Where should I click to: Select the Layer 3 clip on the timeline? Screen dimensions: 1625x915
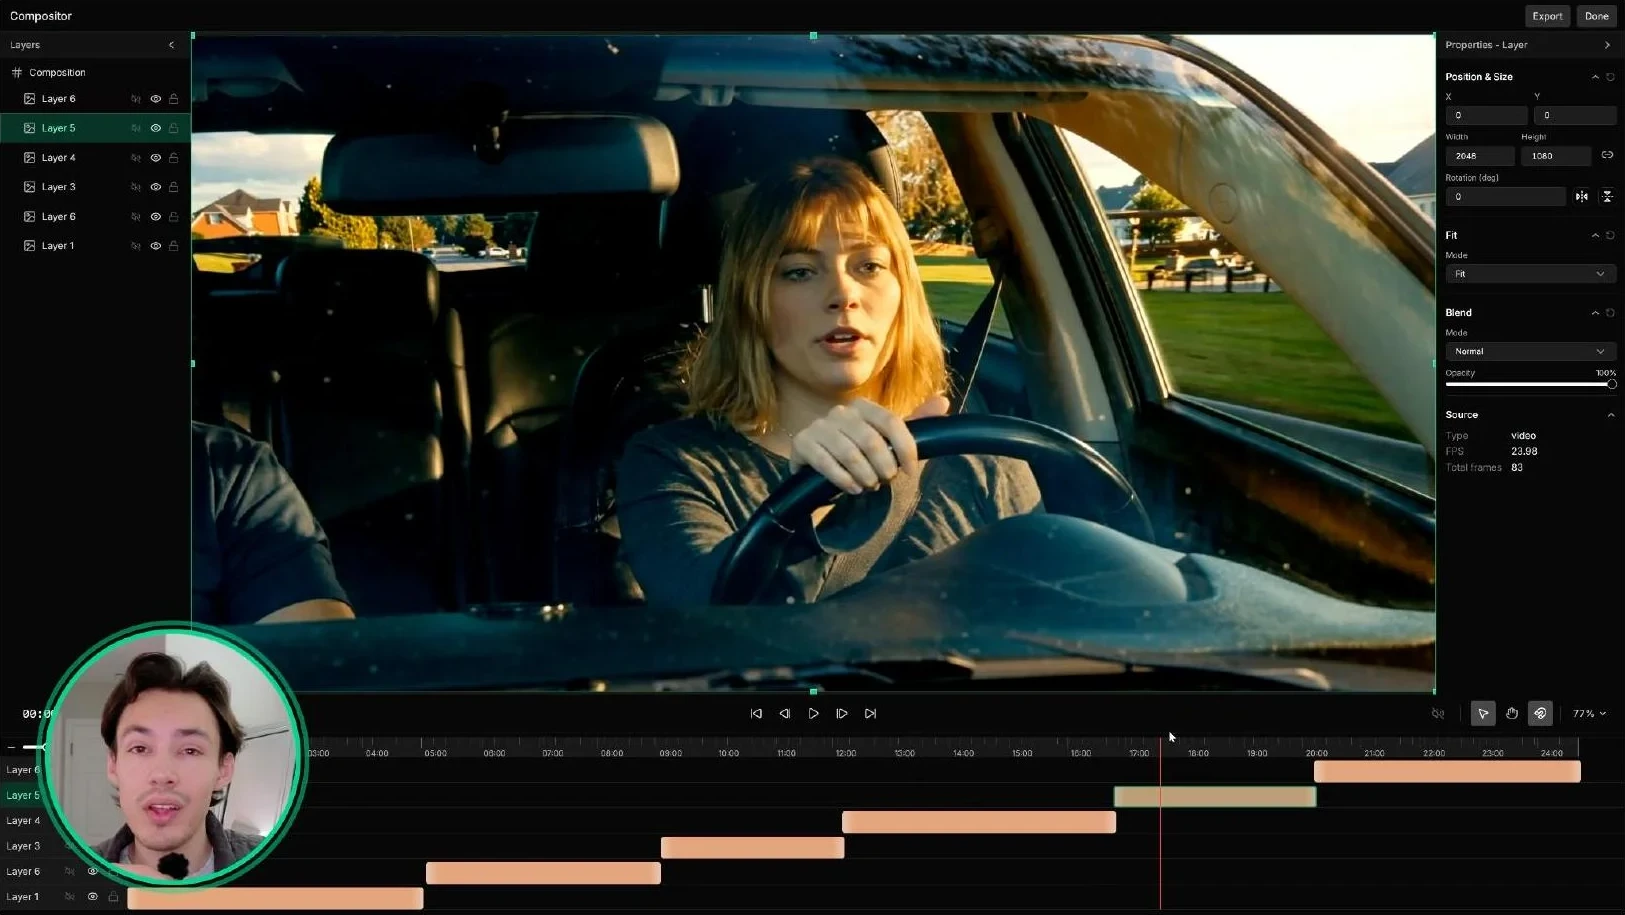point(753,848)
